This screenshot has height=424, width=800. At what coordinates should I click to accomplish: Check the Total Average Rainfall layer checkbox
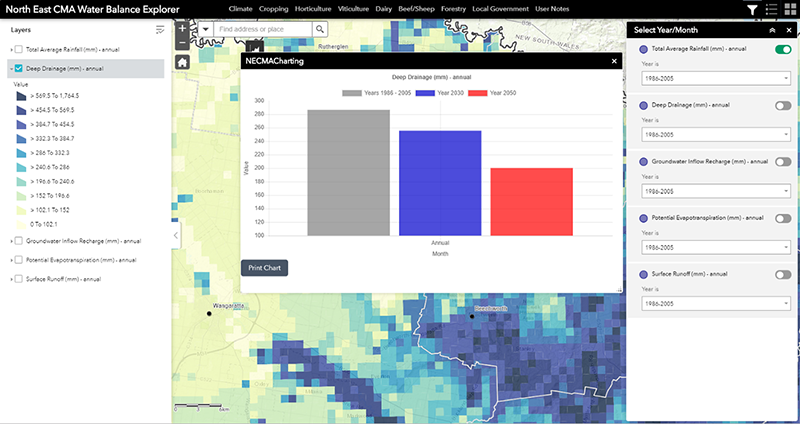tap(20, 48)
